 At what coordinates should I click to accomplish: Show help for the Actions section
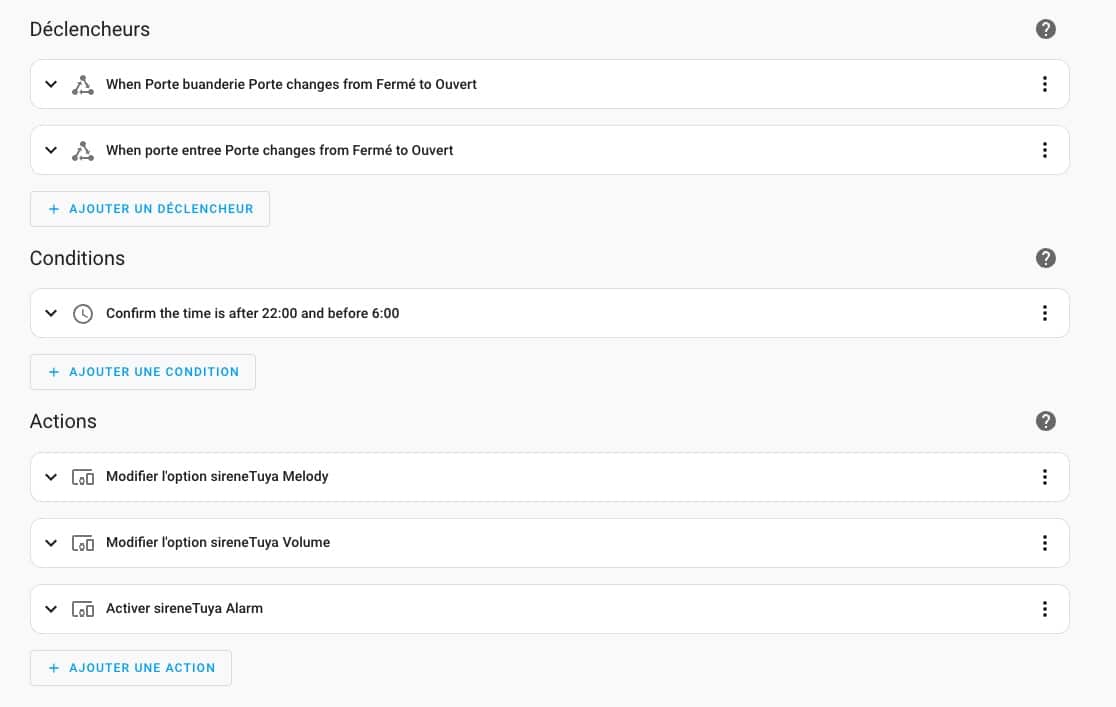click(x=1045, y=421)
